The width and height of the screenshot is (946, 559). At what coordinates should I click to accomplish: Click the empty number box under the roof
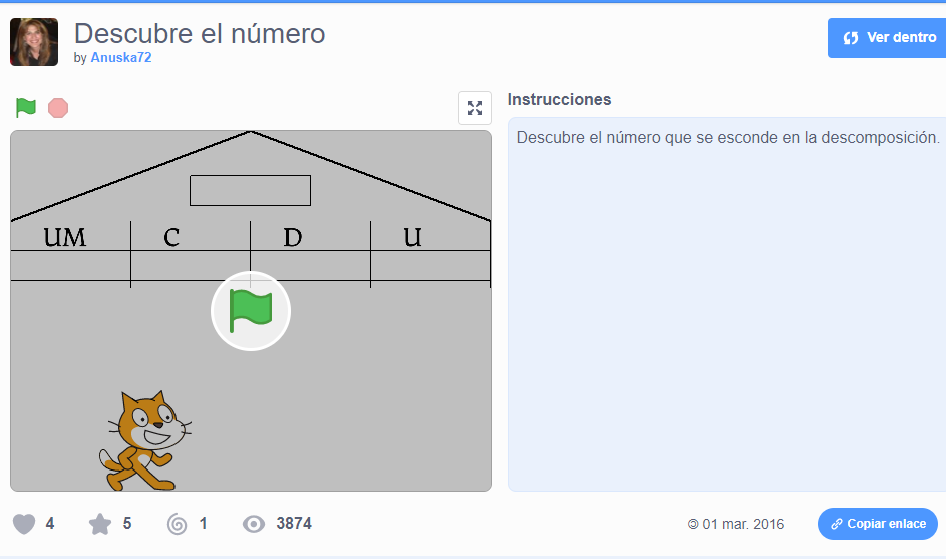tap(250, 191)
